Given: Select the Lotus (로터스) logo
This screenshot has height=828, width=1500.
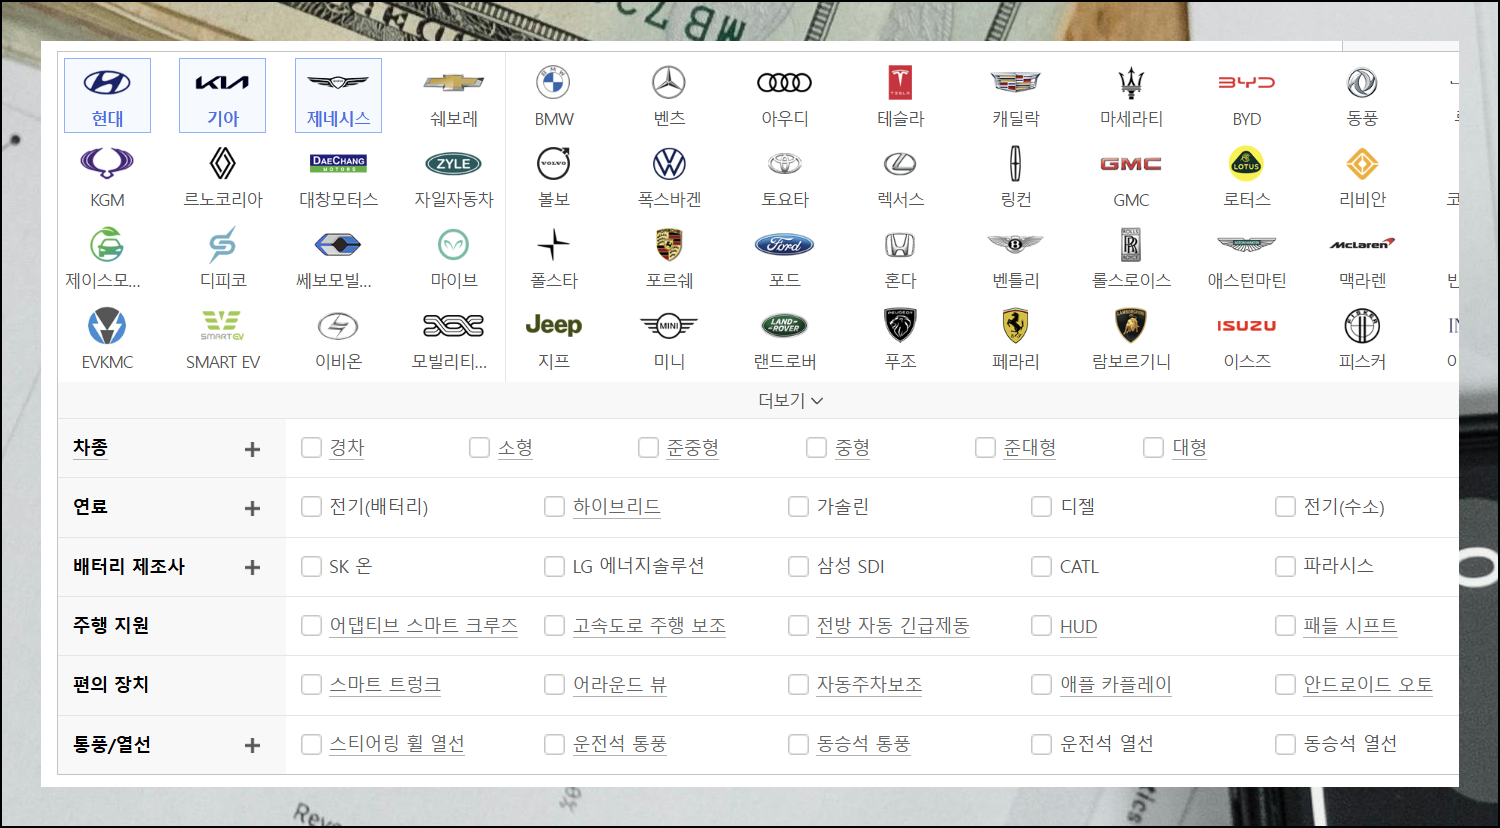Looking at the screenshot, I should pos(1247,163).
